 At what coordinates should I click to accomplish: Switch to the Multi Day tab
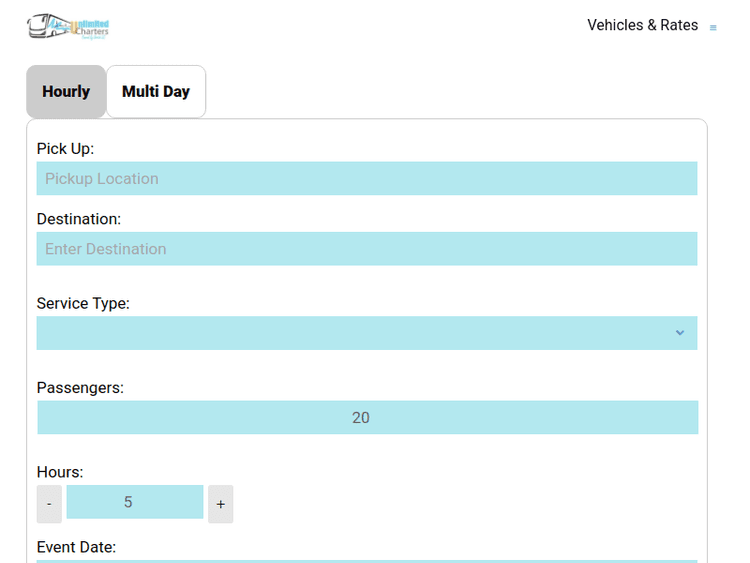(x=156, y=92)
